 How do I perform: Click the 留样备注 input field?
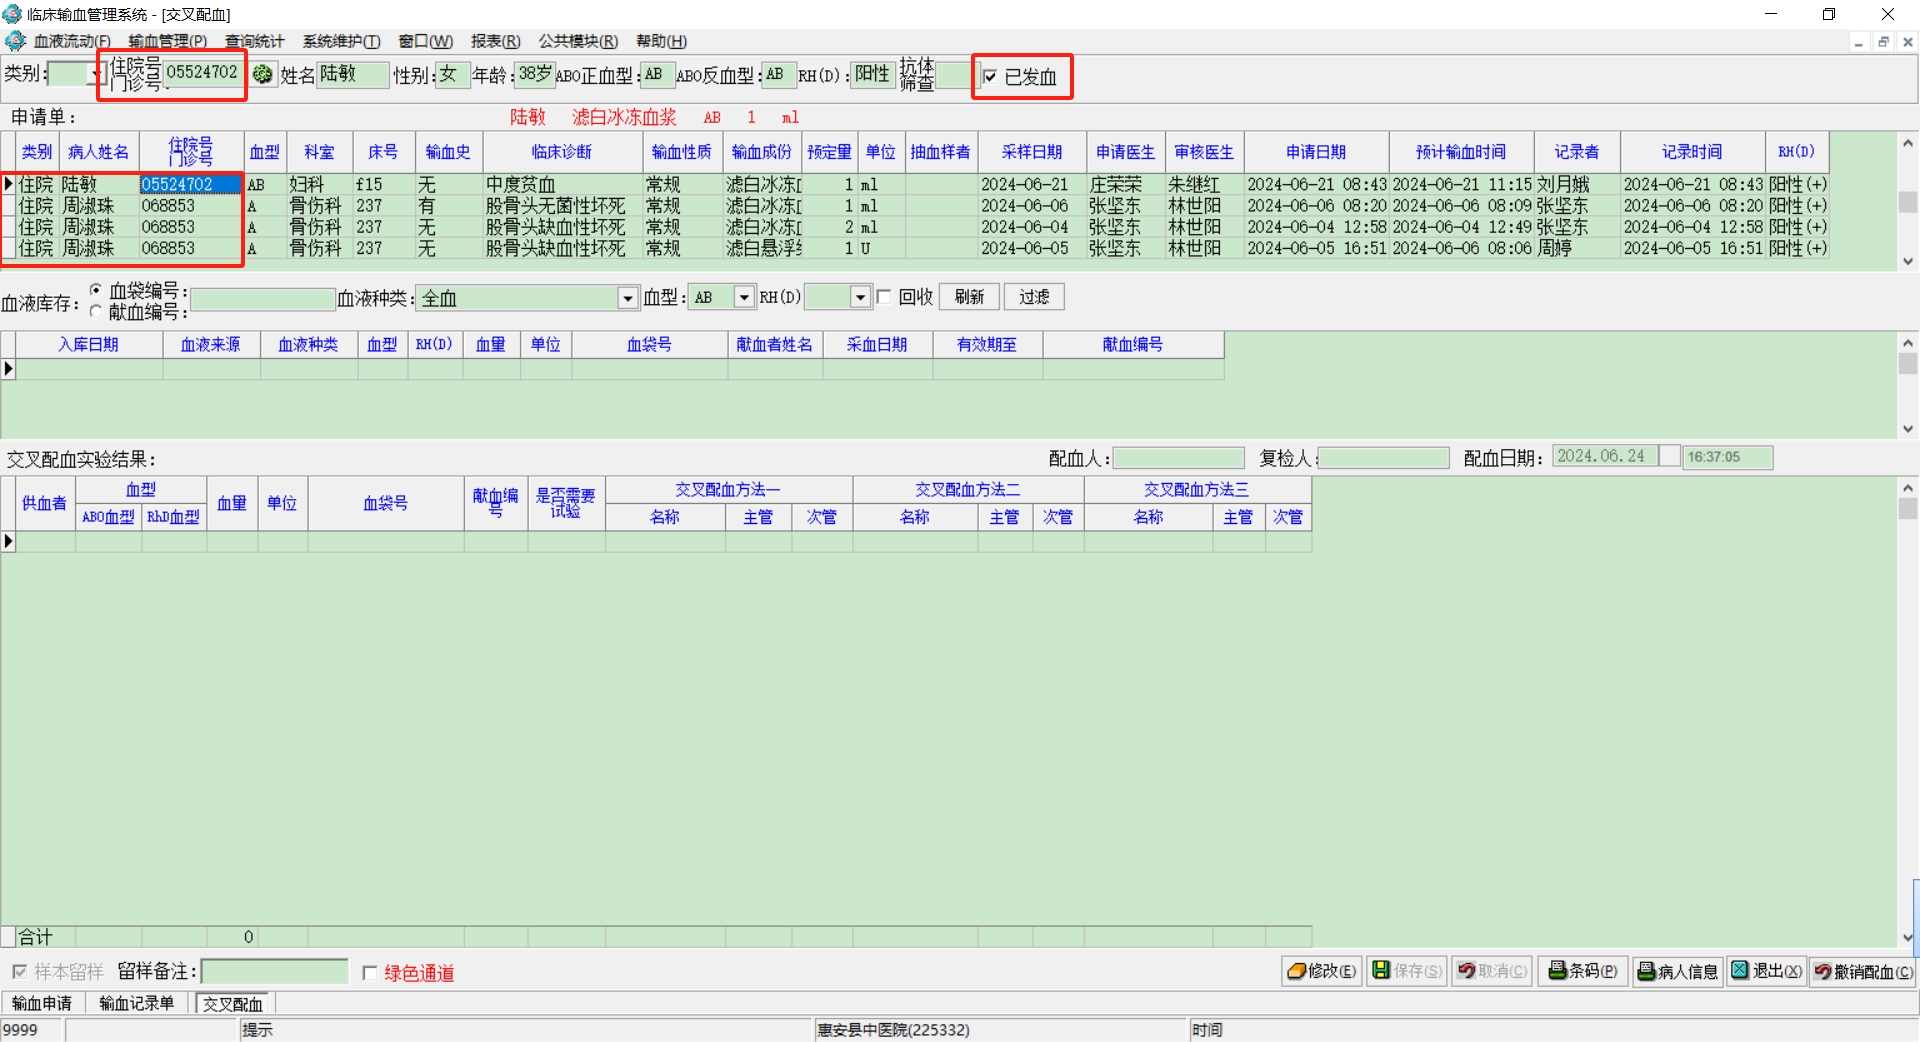coord(275,972)
